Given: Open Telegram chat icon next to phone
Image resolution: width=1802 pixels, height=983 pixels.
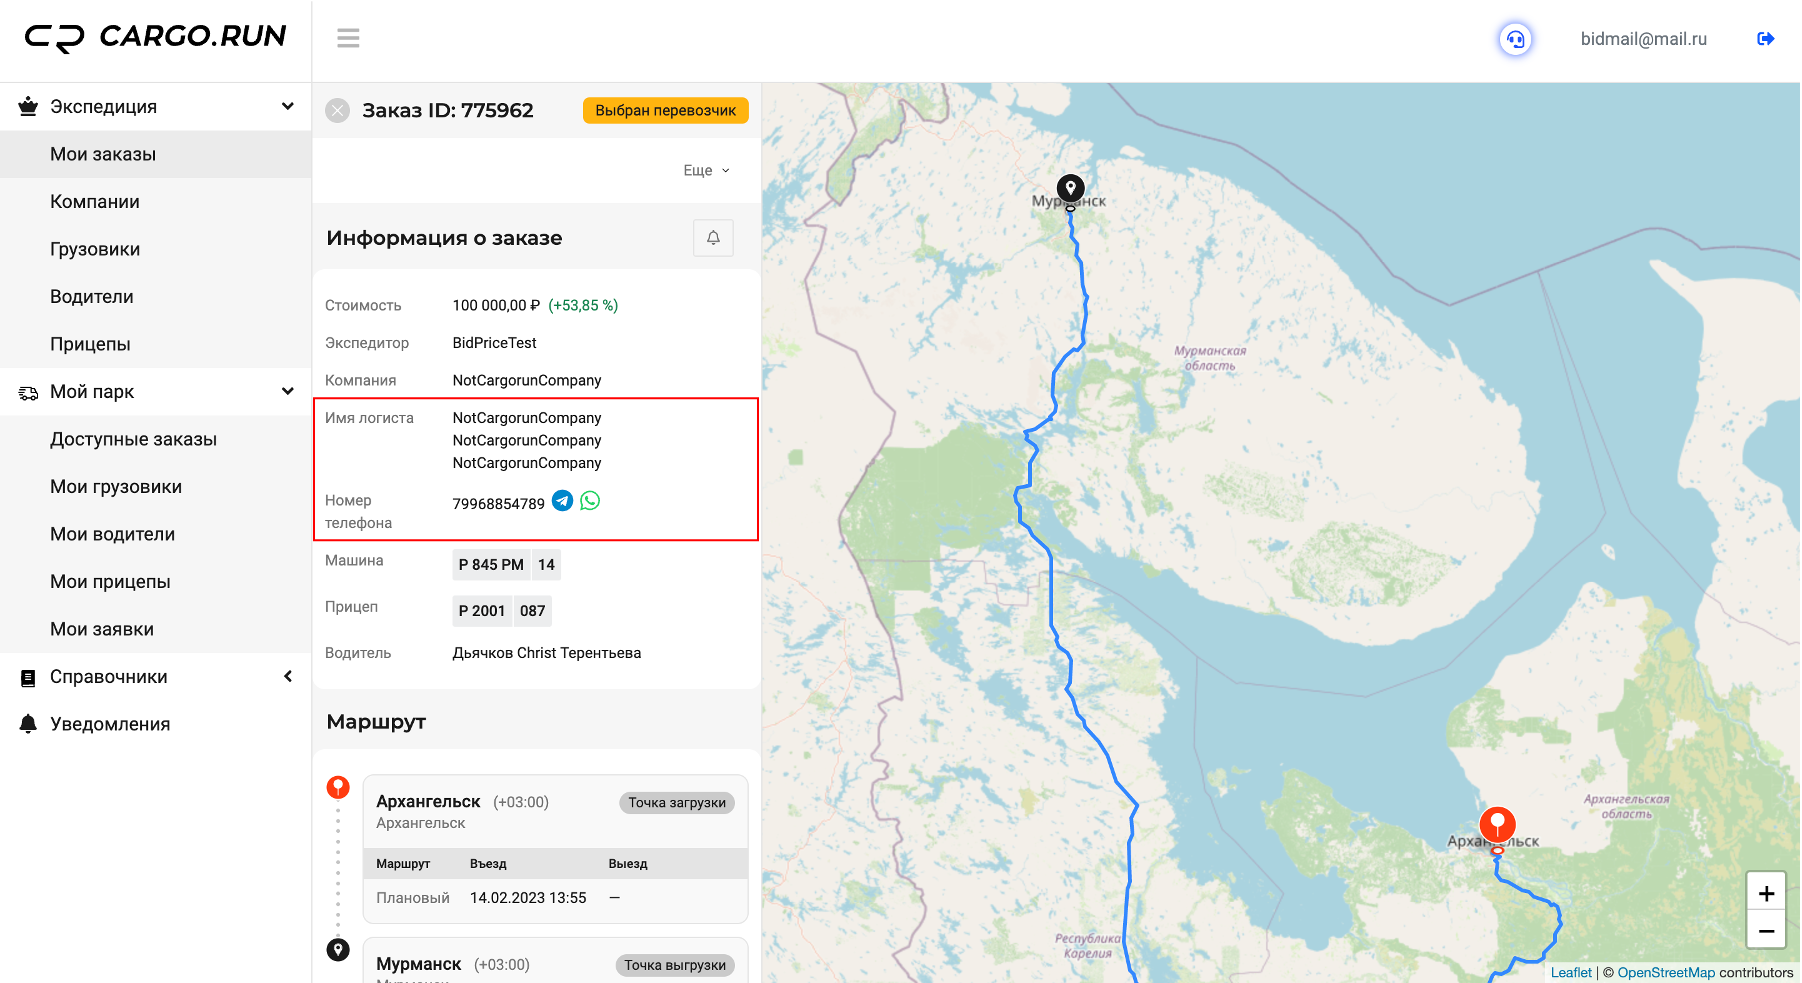Looking at the screenshot, I should tap(563, 501).
